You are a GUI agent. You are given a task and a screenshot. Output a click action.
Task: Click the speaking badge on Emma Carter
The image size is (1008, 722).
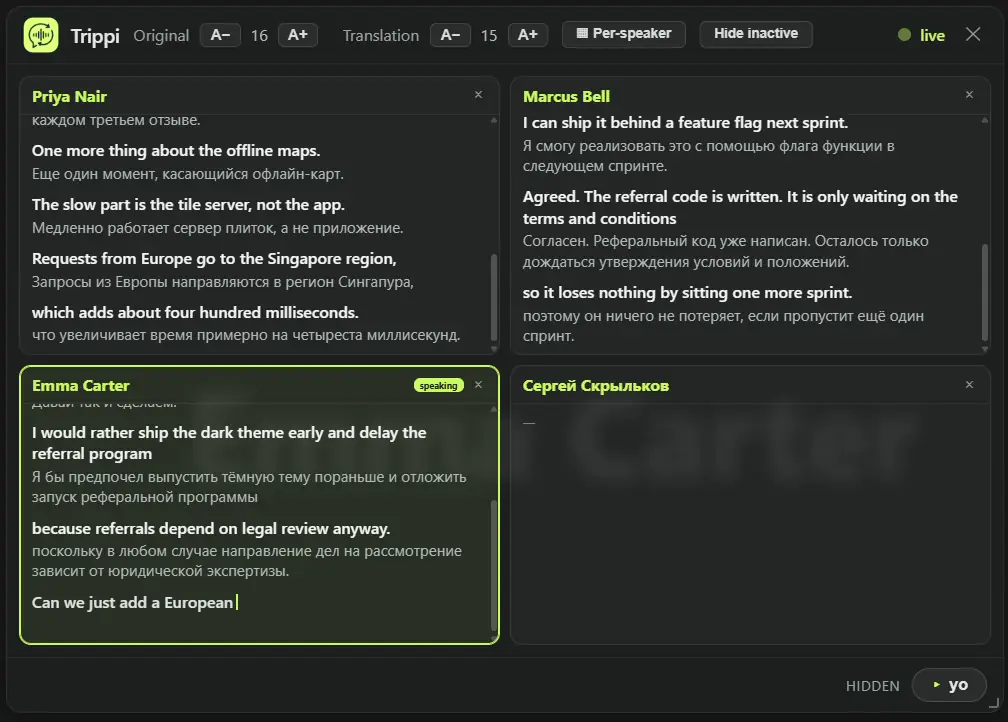[x=438, y=385]
